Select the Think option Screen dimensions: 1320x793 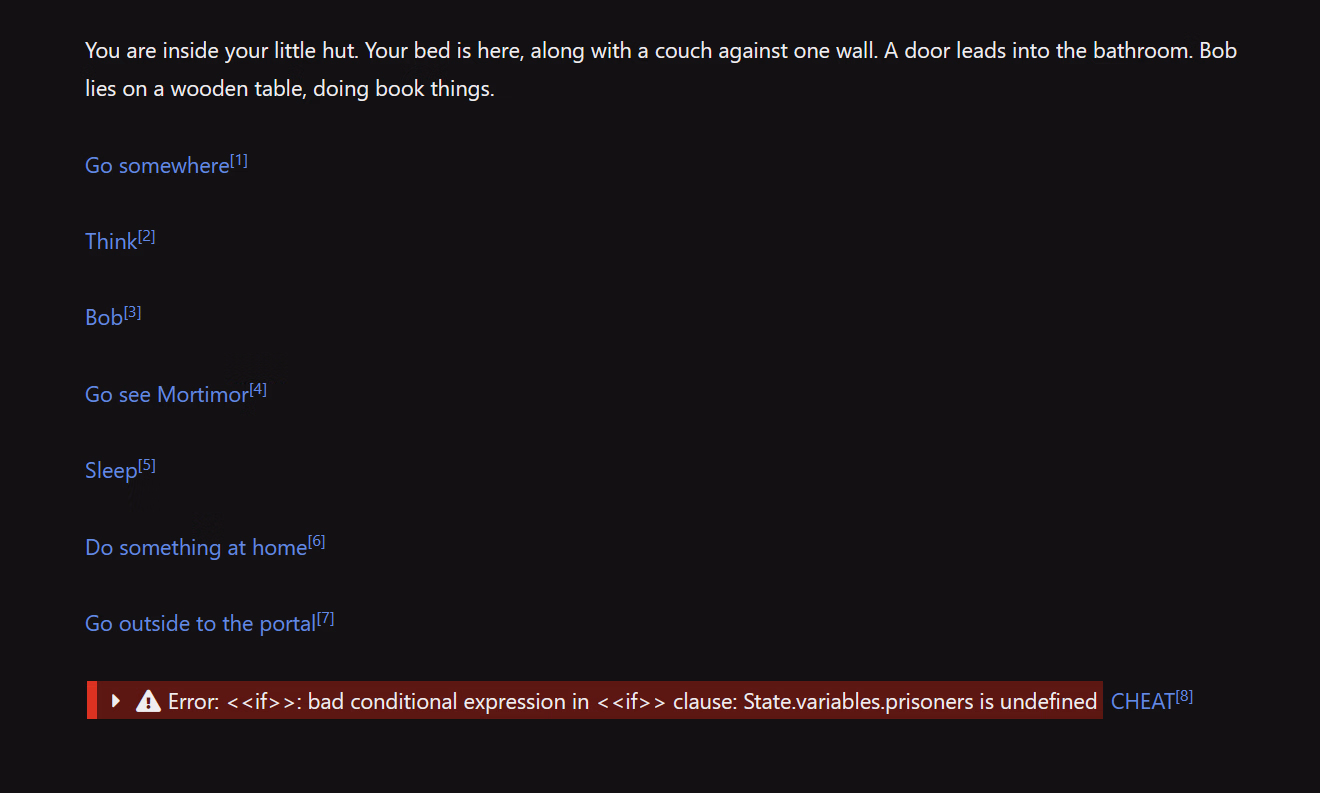(111, 242)
